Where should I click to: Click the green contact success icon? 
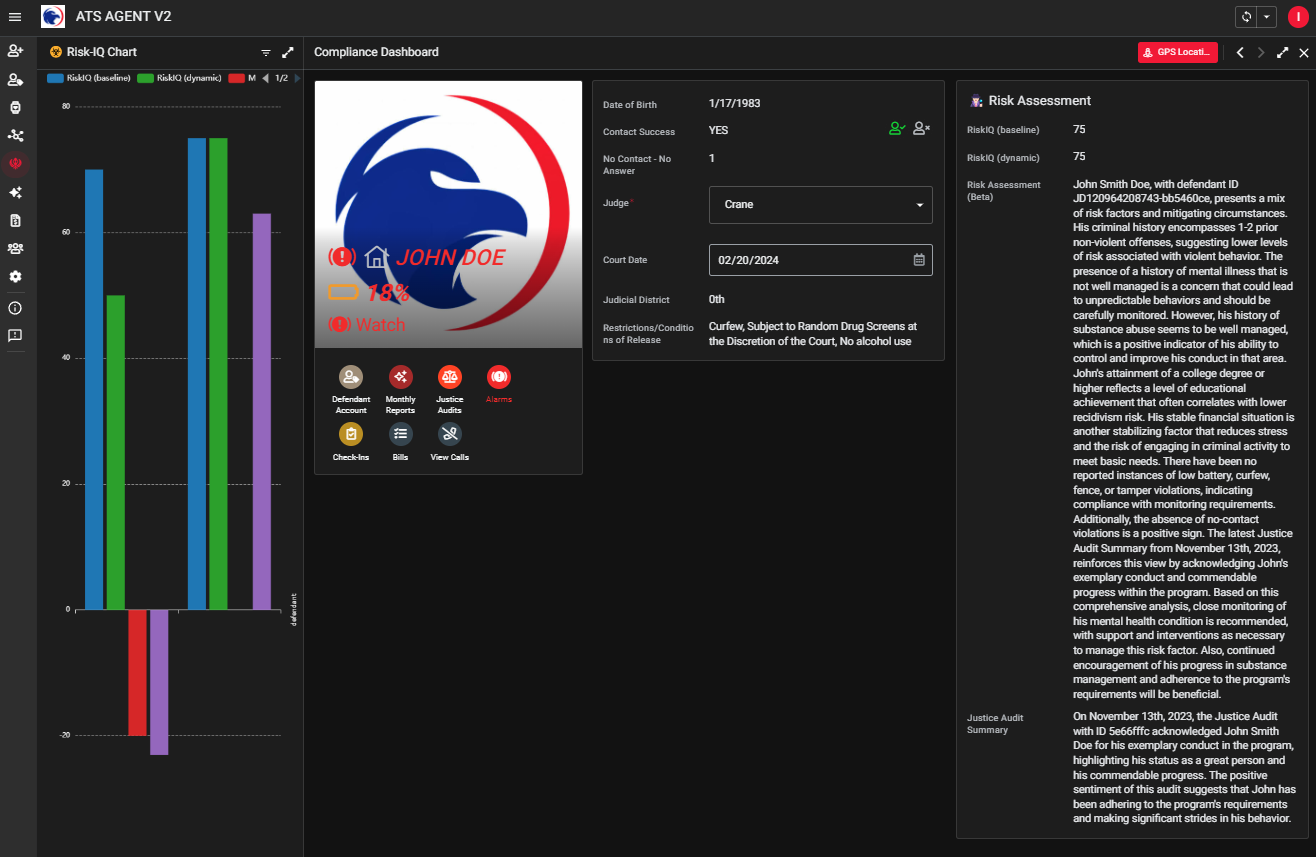(897, 129)
